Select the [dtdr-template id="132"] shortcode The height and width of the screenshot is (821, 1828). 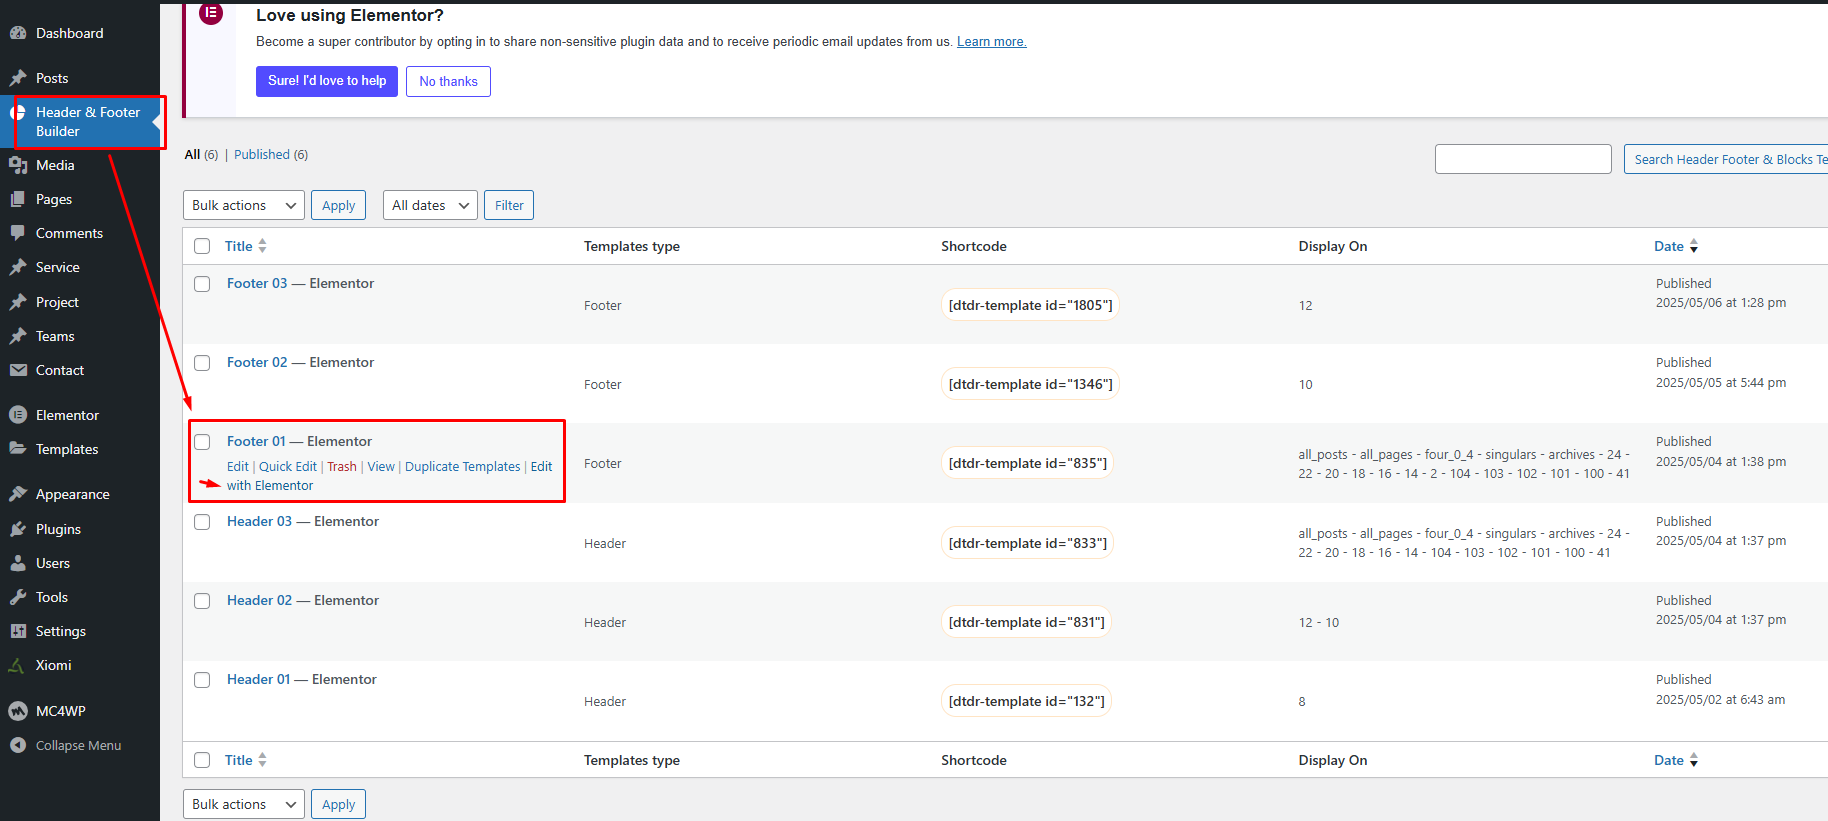pos(1026,701)
